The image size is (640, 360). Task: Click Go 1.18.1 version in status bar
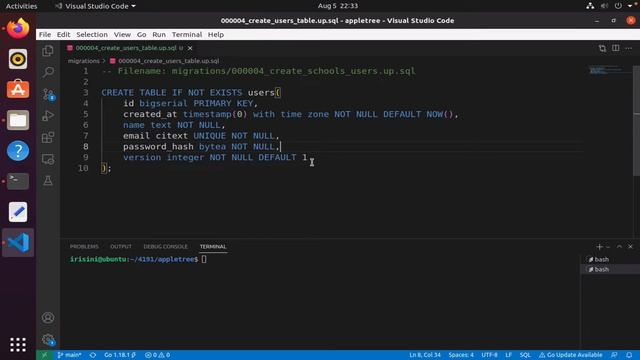click(x=120, y=355)
